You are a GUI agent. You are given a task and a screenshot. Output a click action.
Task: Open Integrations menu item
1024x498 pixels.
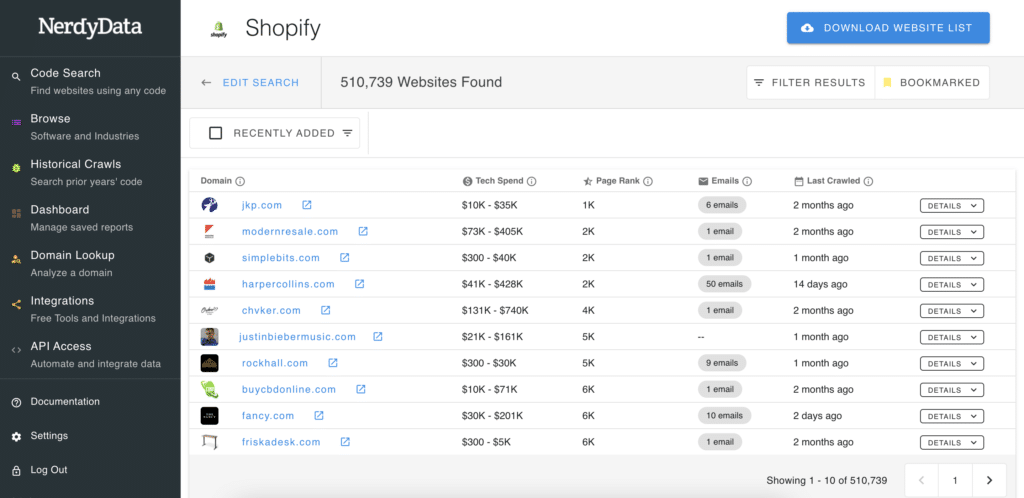[90, 309]
